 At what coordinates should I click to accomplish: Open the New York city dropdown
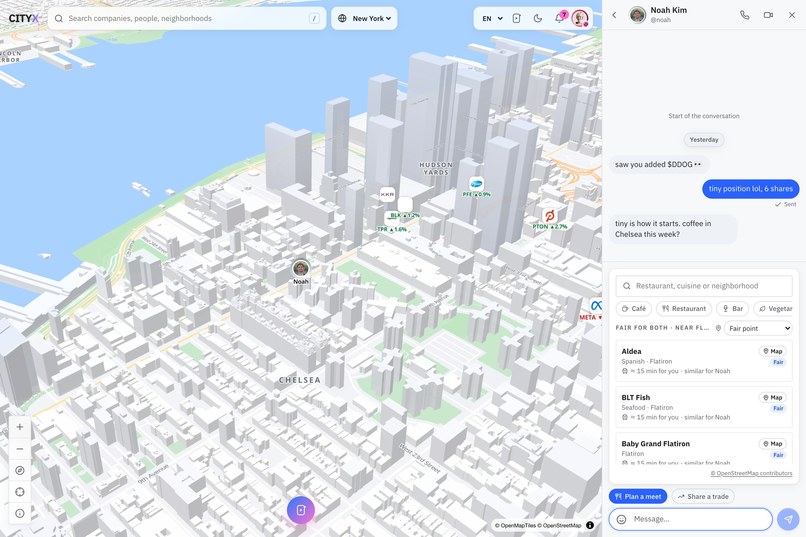click(x=364, y=18)
